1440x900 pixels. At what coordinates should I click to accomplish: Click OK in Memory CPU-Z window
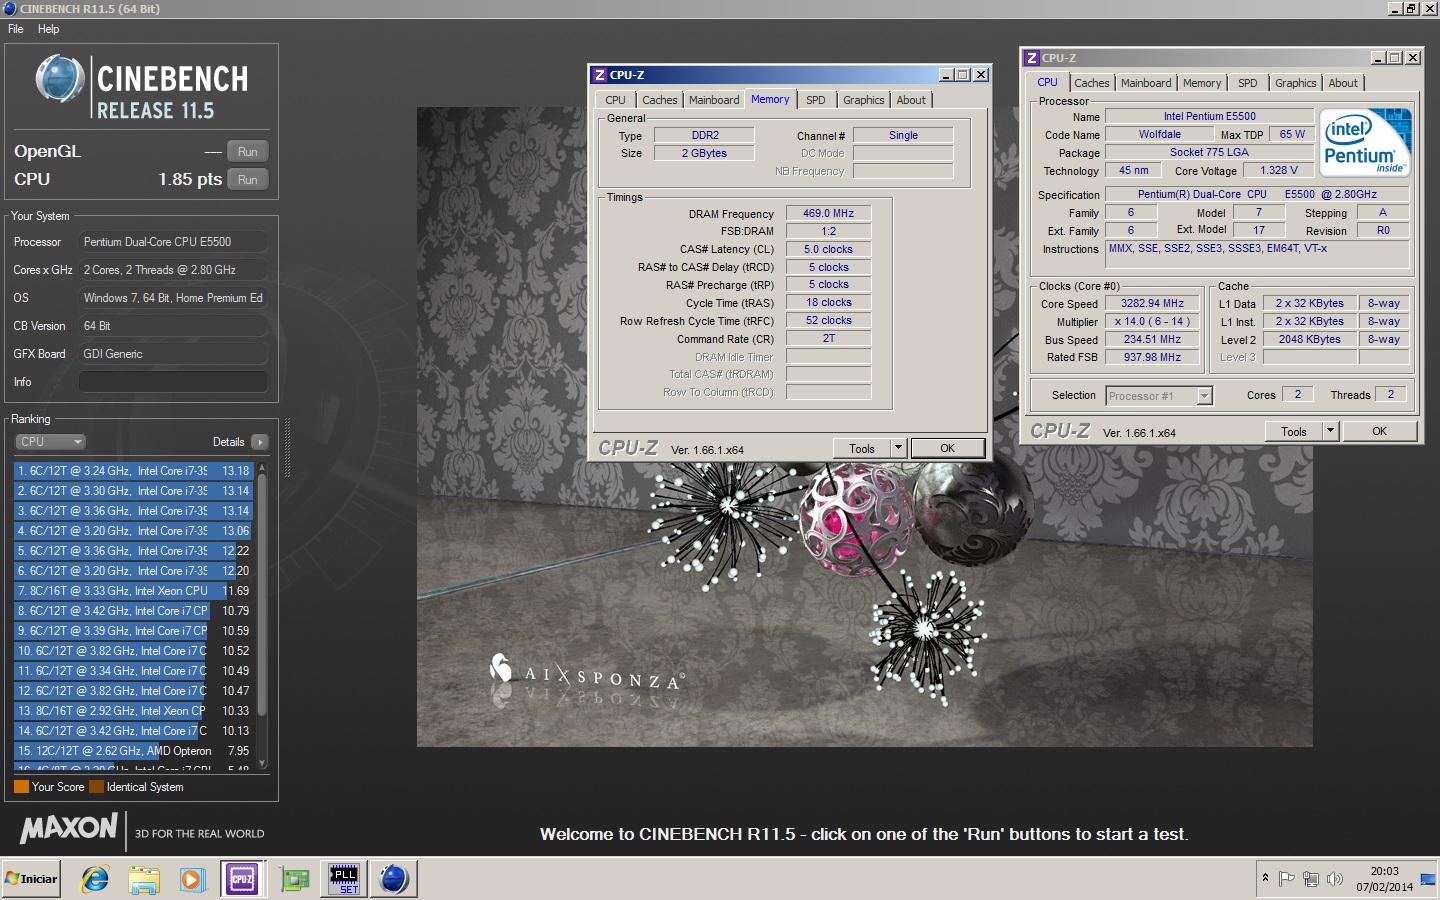pos(948,449)
